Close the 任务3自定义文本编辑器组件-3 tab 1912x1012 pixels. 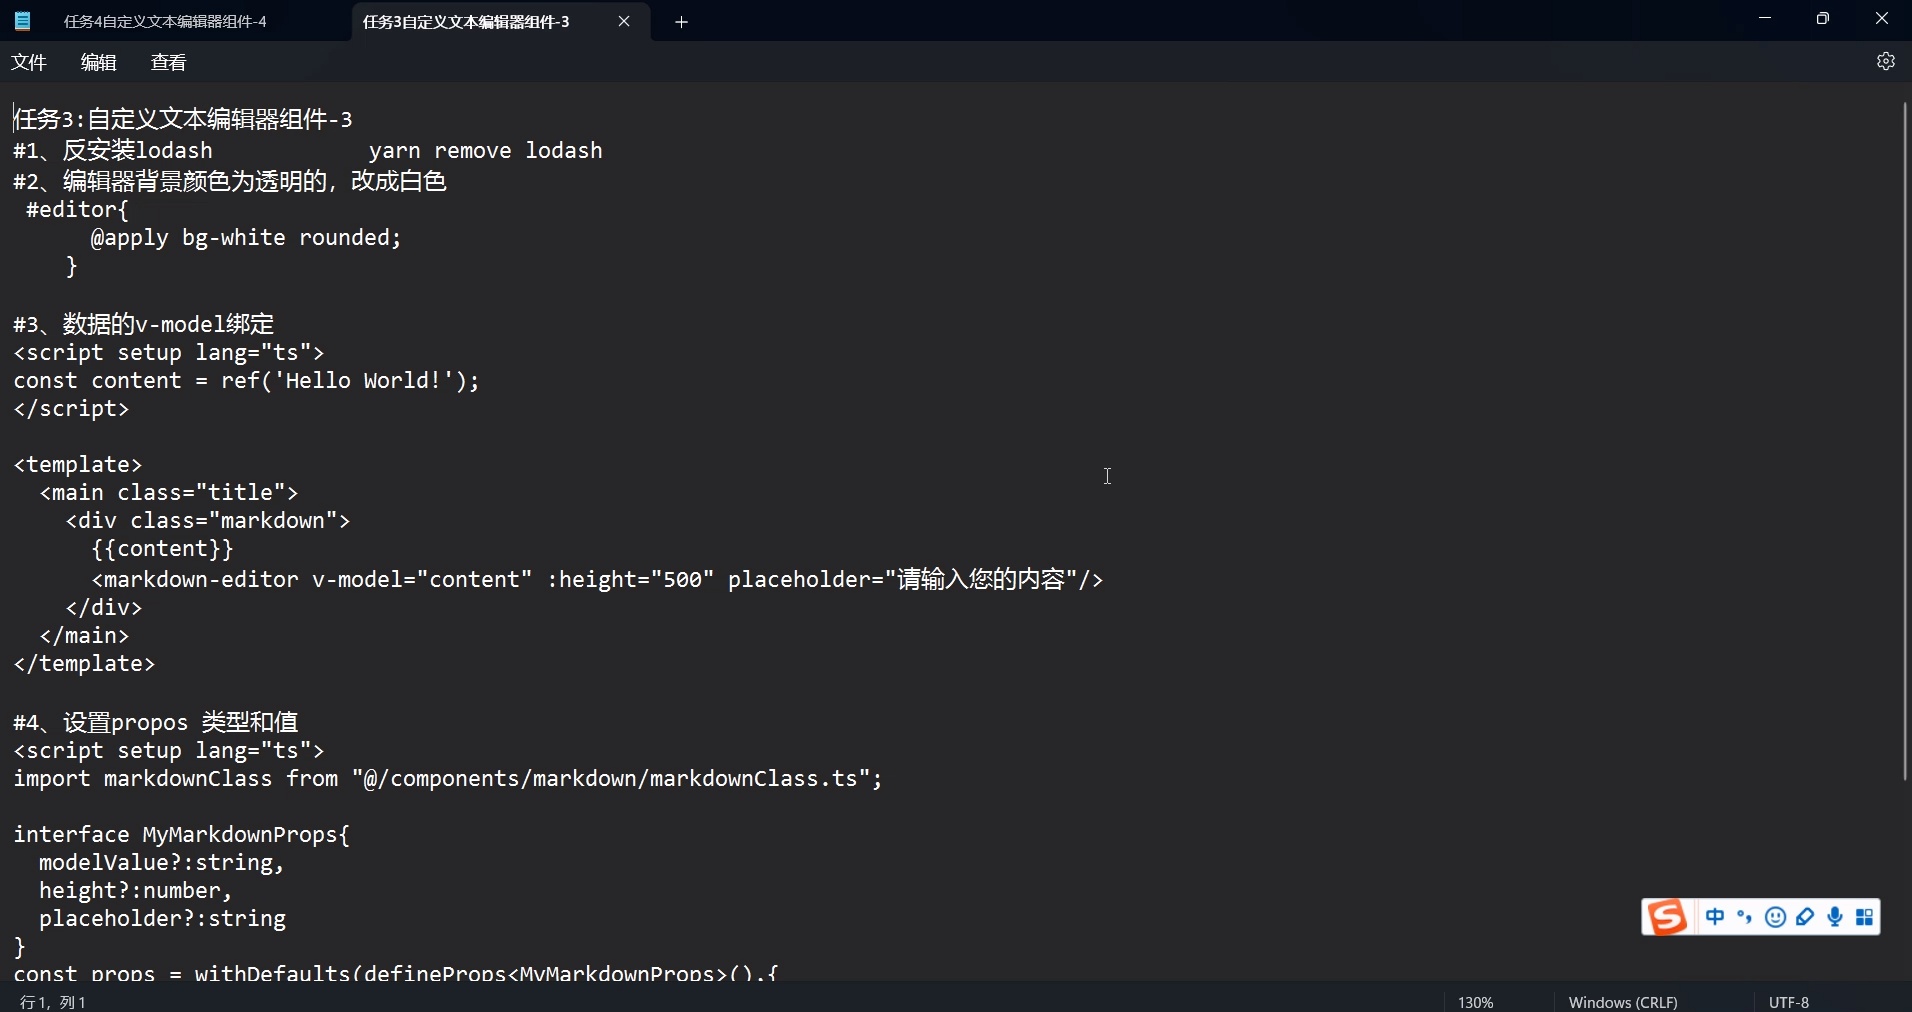pos(625,21)
